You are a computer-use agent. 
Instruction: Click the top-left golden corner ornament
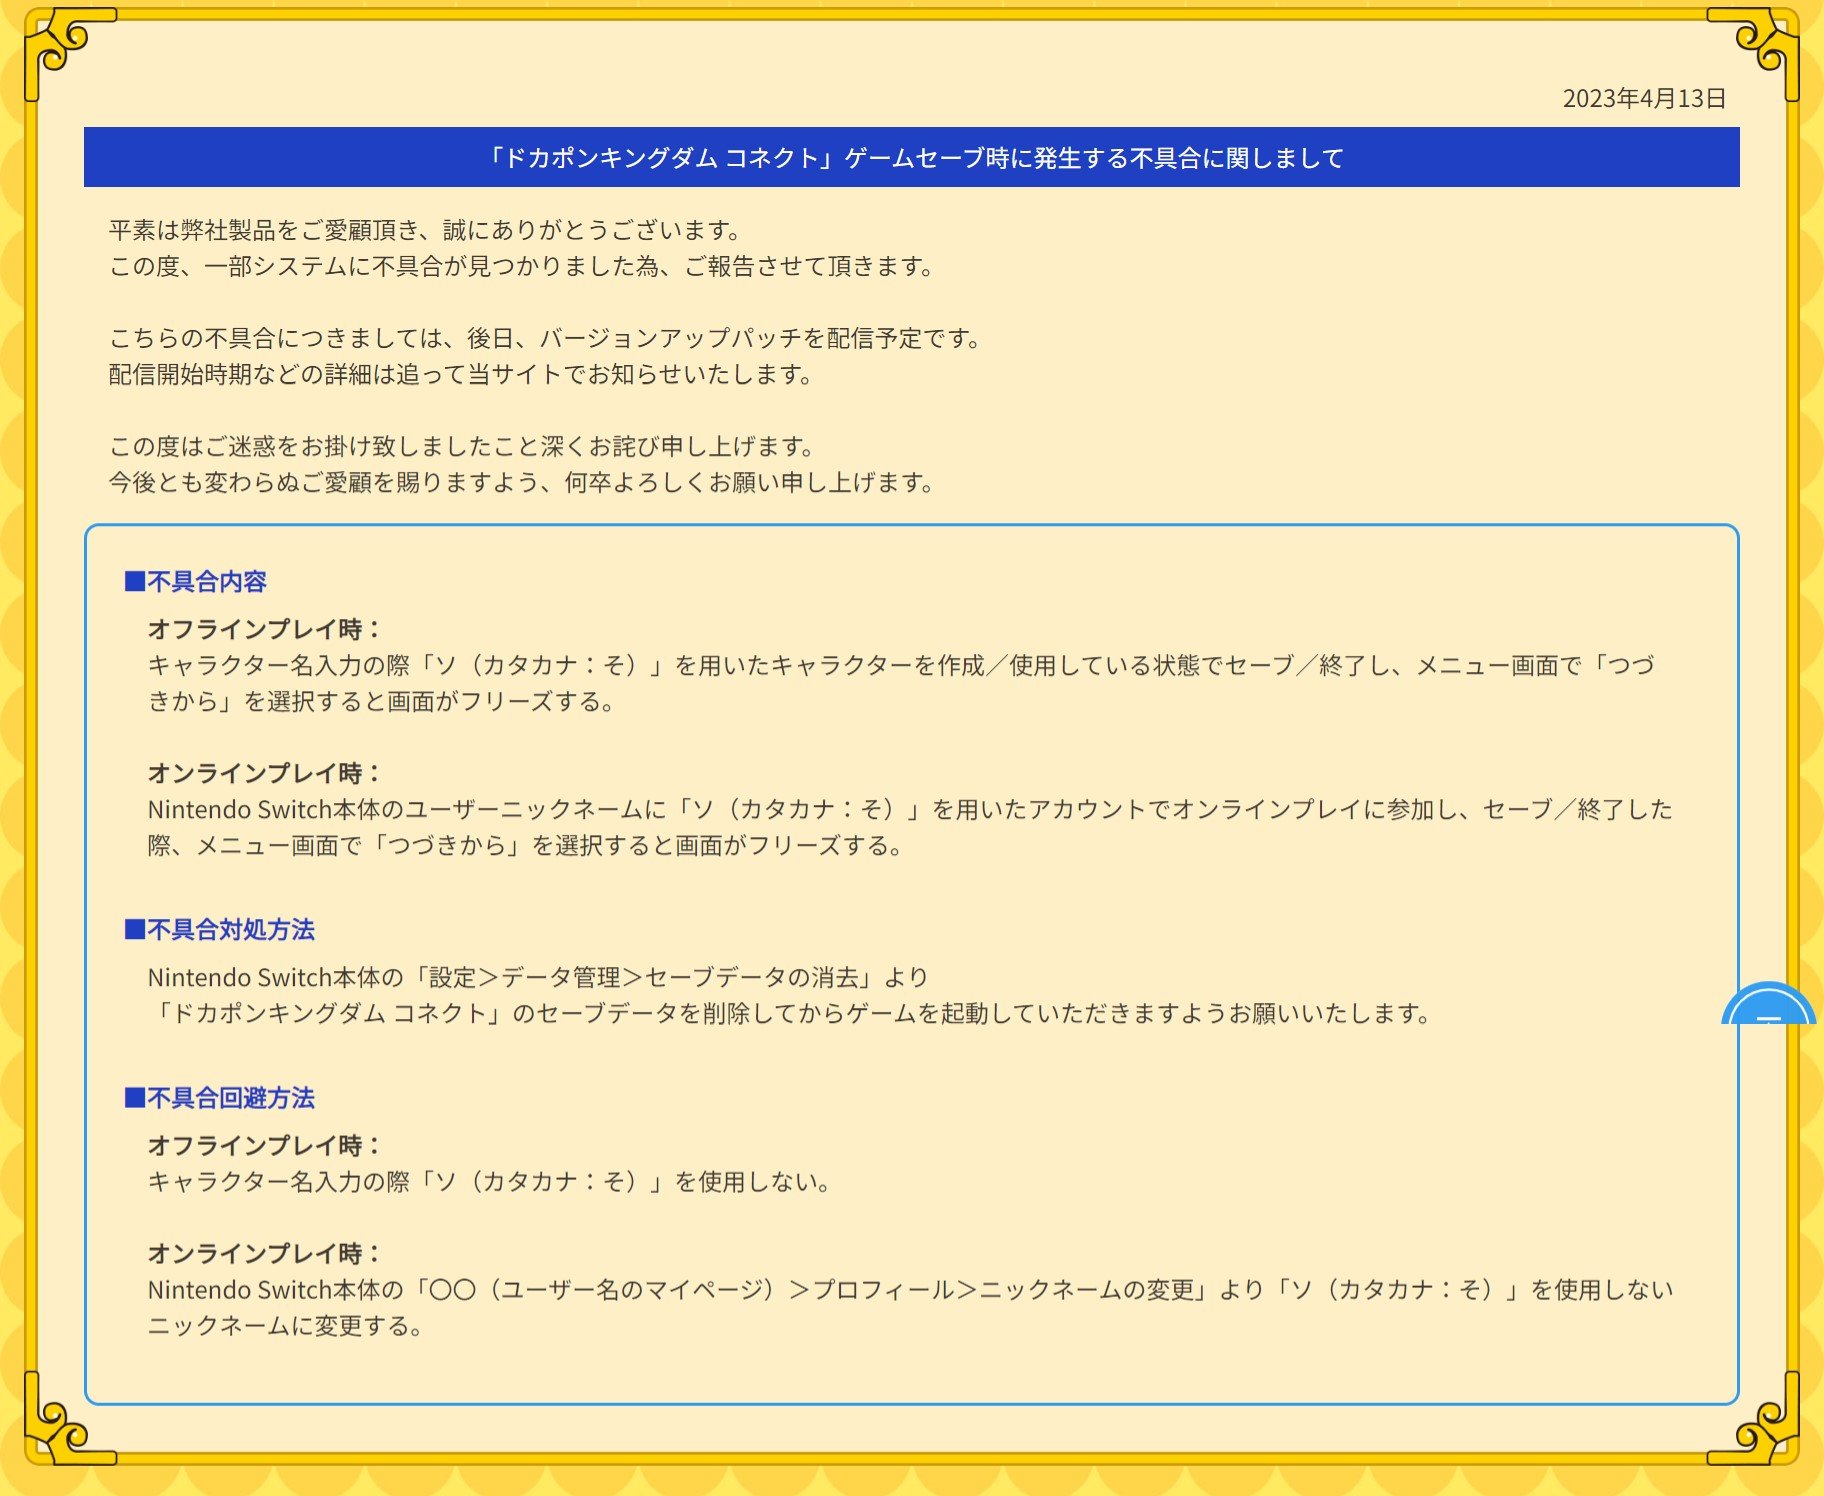pyautogui.click(x=58, y=46)
